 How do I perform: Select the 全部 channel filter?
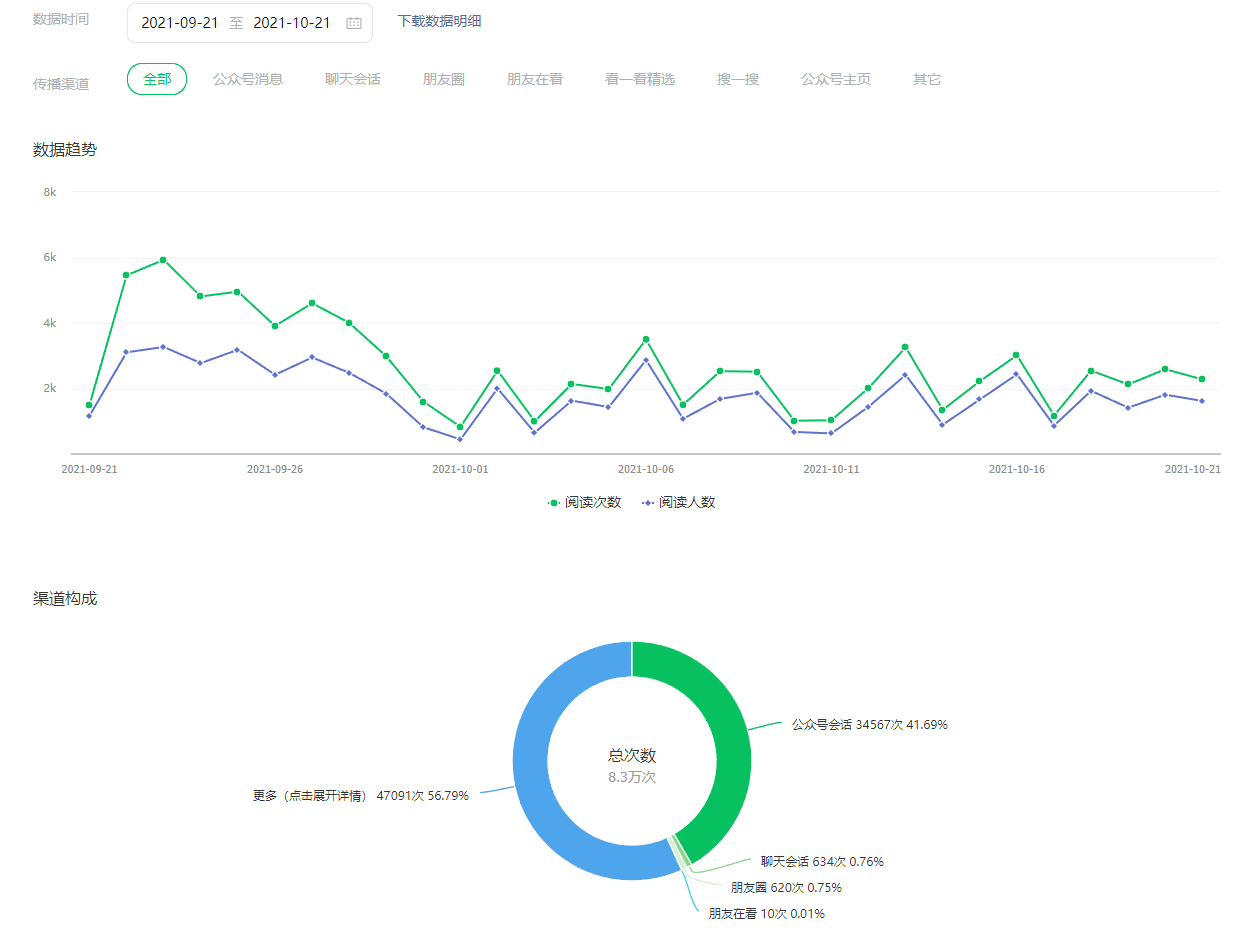[x=157, y=79]
